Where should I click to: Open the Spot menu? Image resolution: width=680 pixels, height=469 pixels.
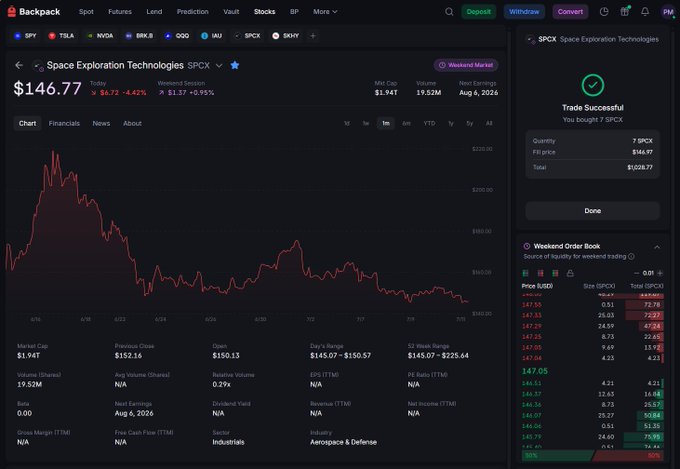(x=86, y=12)
